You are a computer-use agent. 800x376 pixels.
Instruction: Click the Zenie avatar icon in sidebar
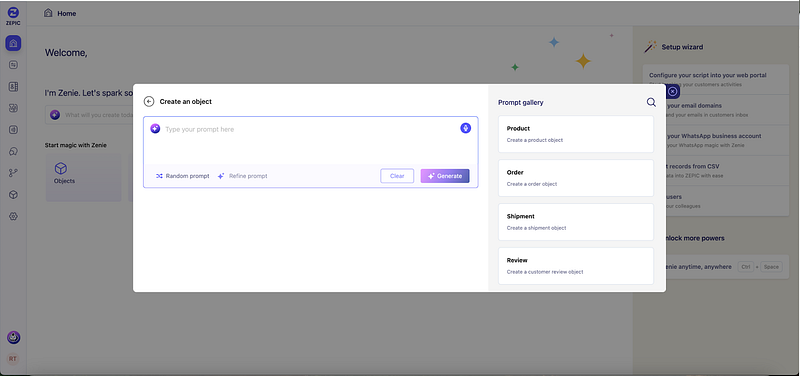[13, 337]
